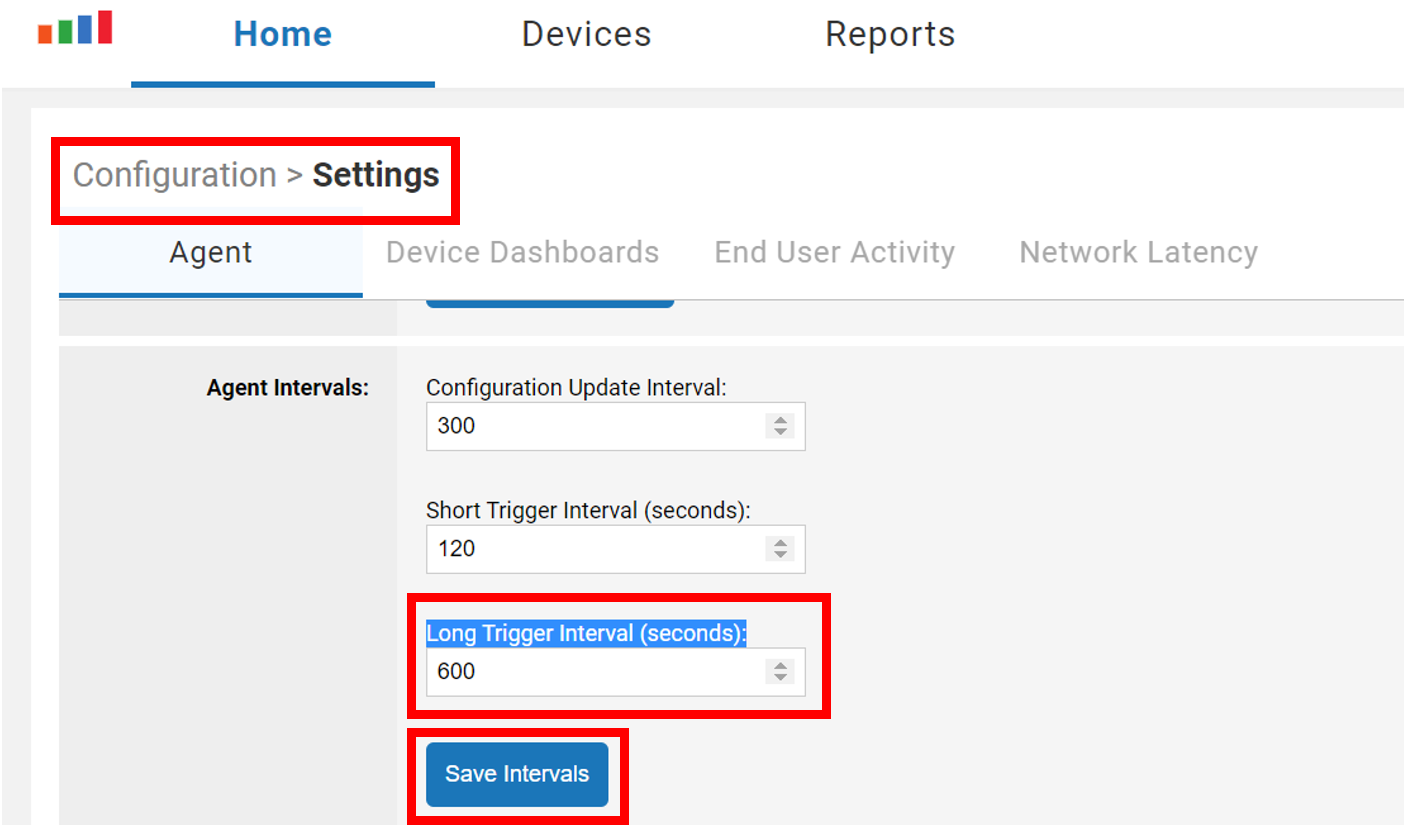Click the Configuration Update Interval label
1404x825 pixels.
click(576, 387)
